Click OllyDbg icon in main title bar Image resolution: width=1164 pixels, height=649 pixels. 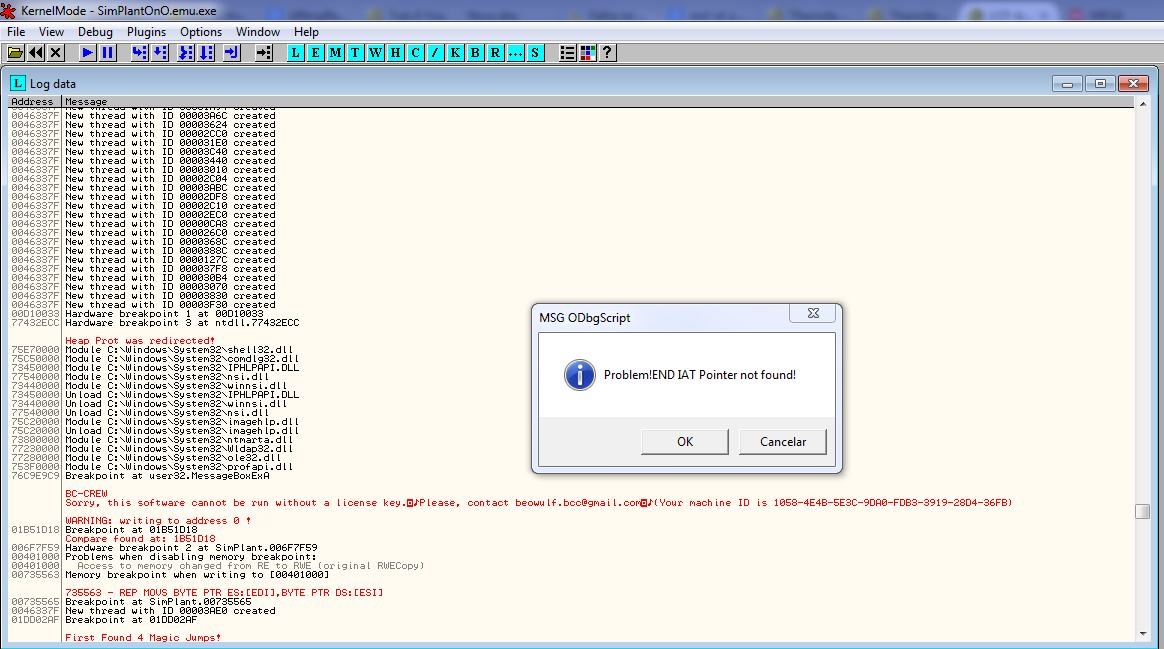8,10
